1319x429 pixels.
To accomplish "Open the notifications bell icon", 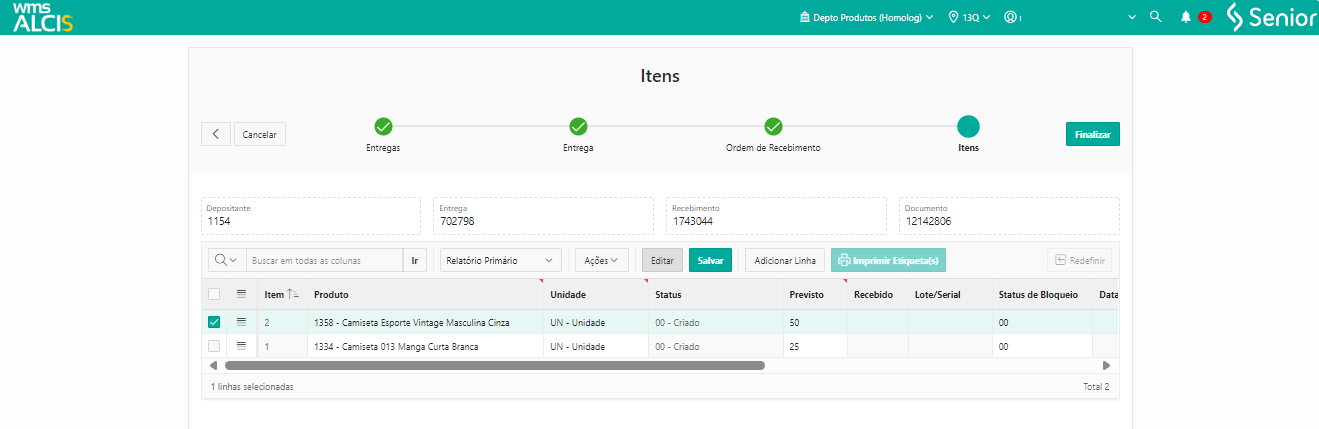I will pyautogui.click(x=1186, y=17).
